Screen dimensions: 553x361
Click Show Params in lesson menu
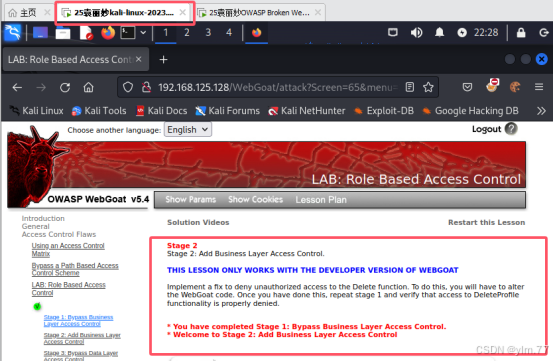[190, 200]
